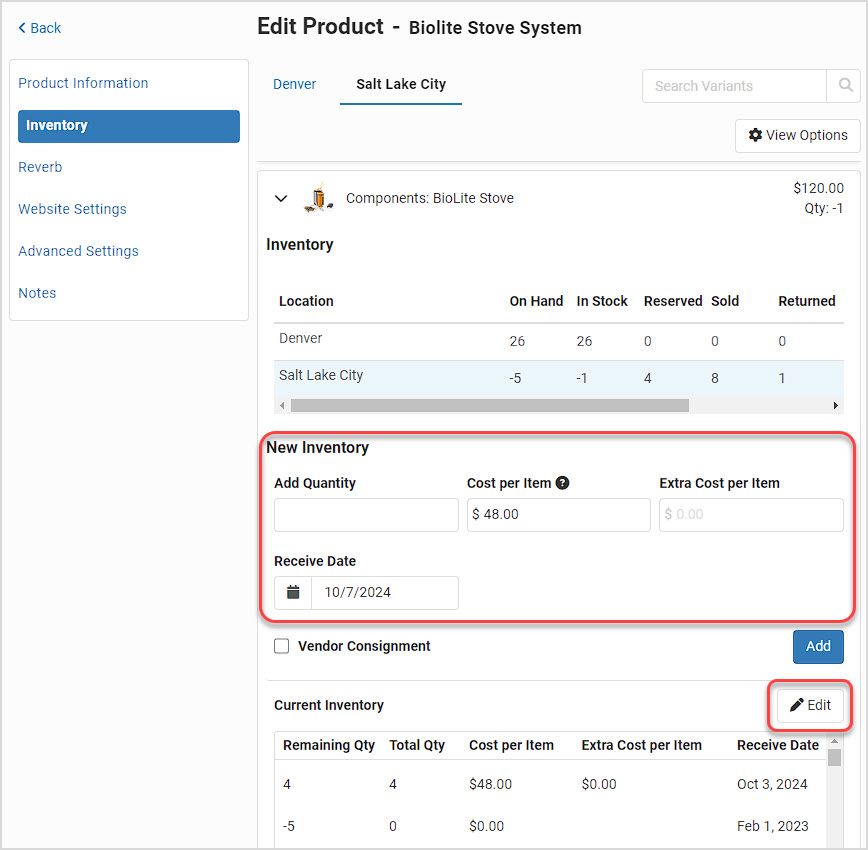Viewport: 868px width, 850px height.
Task: Click the Cost per Item help icon
Action: pos(562,483)
